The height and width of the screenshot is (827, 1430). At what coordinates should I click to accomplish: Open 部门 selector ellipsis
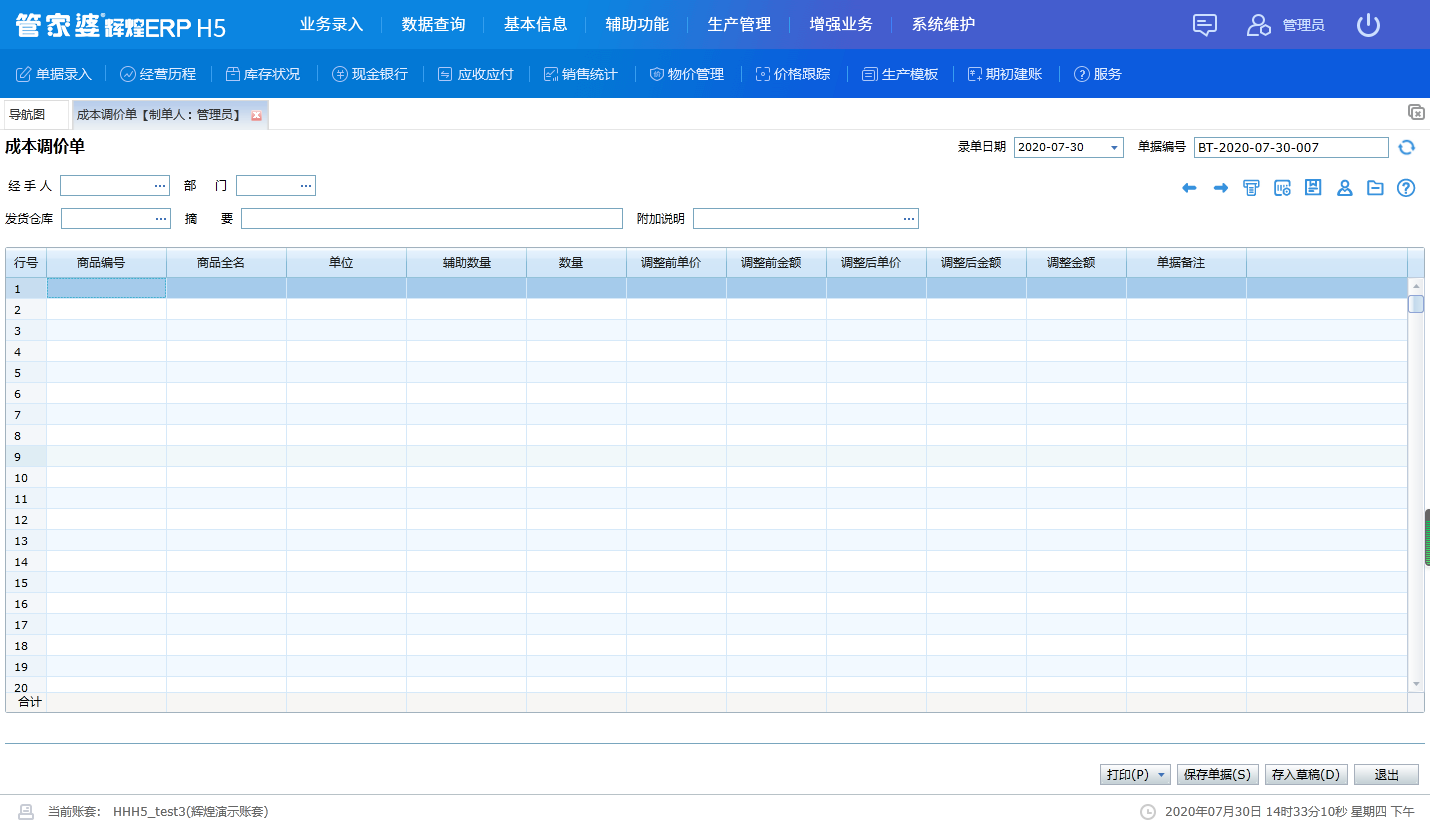pyautogui.click(x=306, y=186)
